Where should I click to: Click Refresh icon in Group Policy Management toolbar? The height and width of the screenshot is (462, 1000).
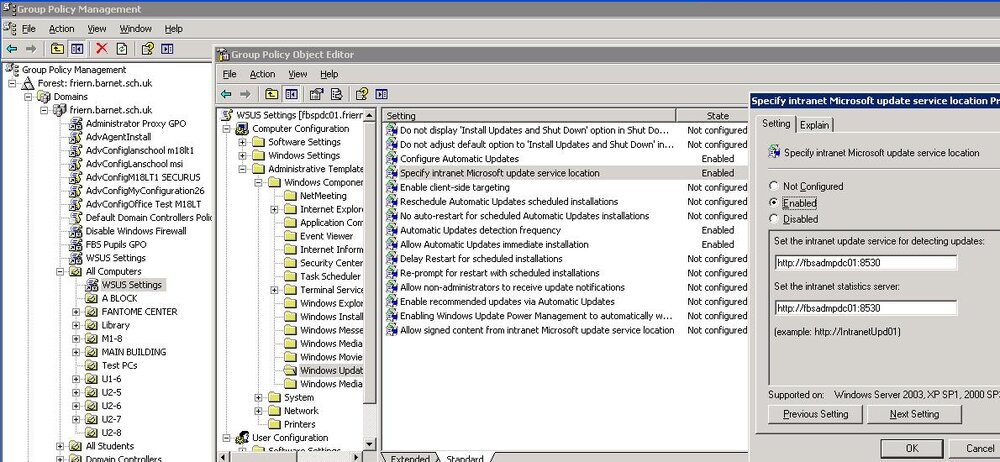(122, 48)
